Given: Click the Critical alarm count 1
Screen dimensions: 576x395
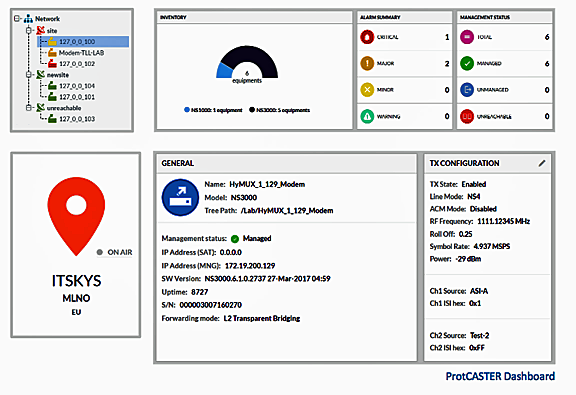Looking at the screenshot, I should pos(447,37).
